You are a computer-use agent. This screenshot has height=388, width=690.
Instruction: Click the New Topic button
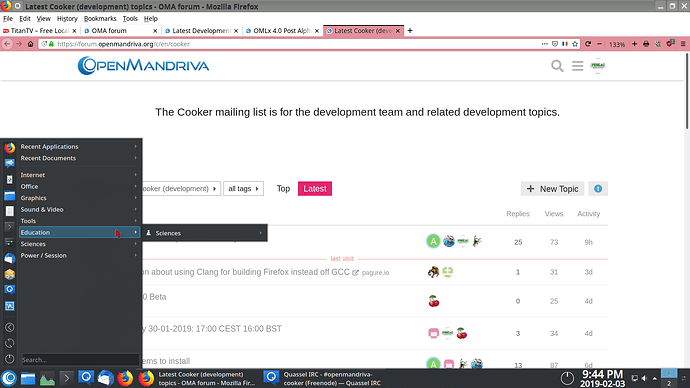(x=552, y=189)
